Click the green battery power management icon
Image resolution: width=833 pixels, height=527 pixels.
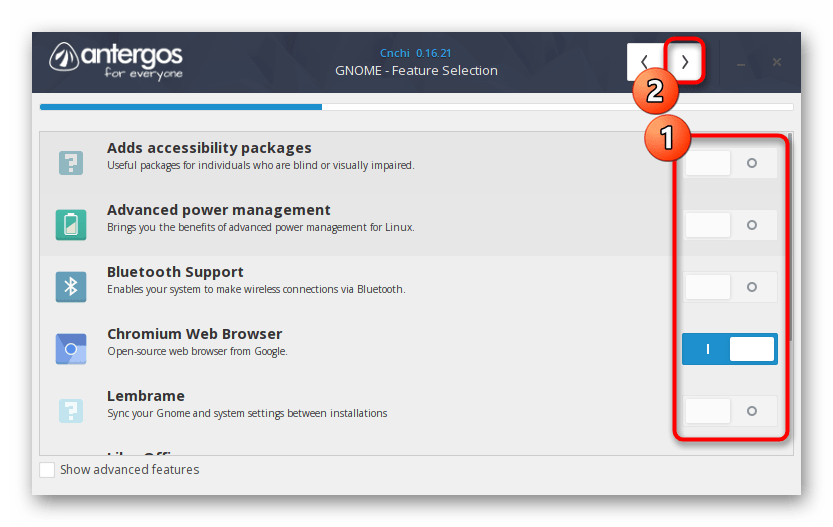pos(71,225)
